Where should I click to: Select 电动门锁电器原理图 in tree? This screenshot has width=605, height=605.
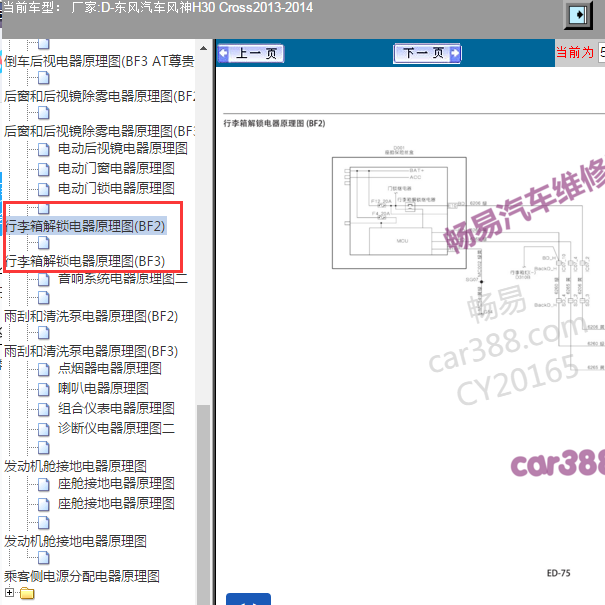coord(116,188)
